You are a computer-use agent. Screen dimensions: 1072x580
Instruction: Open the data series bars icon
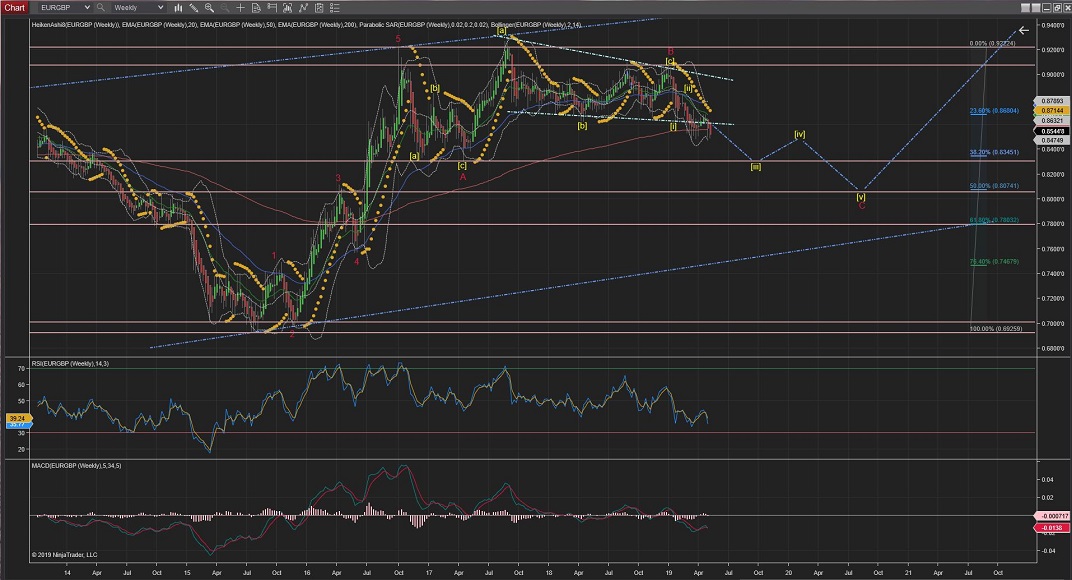click(x=287, y=8)
